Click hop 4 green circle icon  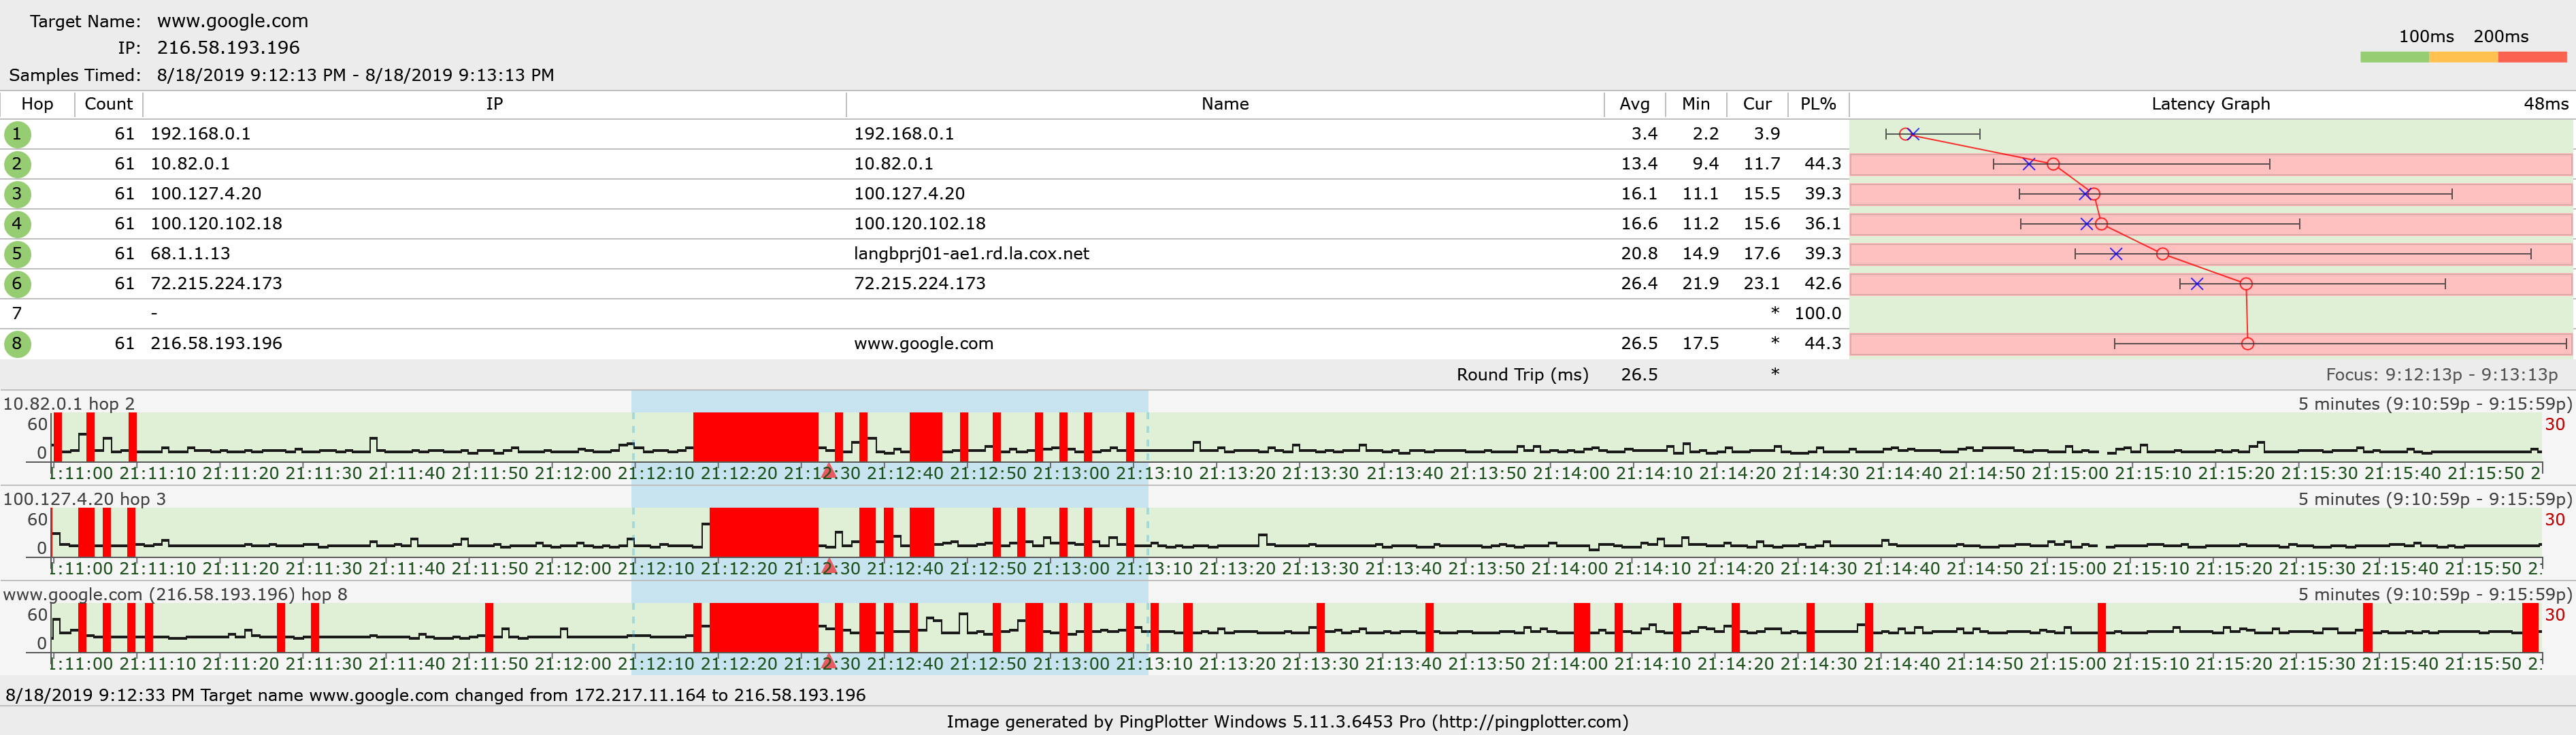(x=17, y=224)
